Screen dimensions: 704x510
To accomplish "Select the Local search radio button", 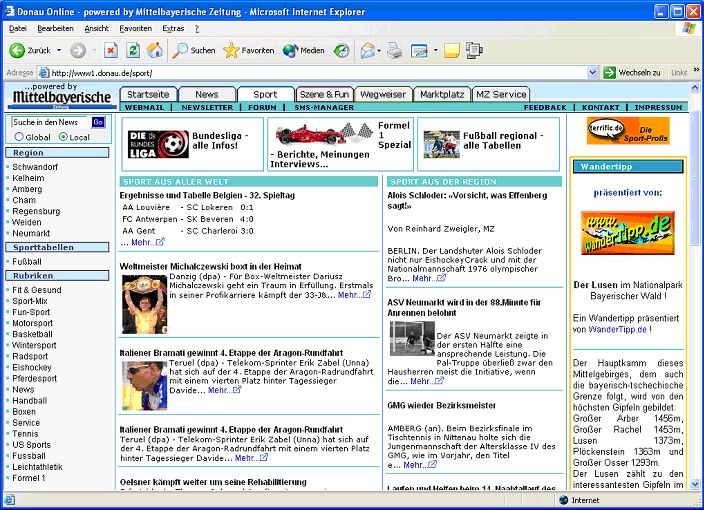I will click(x=62, y=137).
